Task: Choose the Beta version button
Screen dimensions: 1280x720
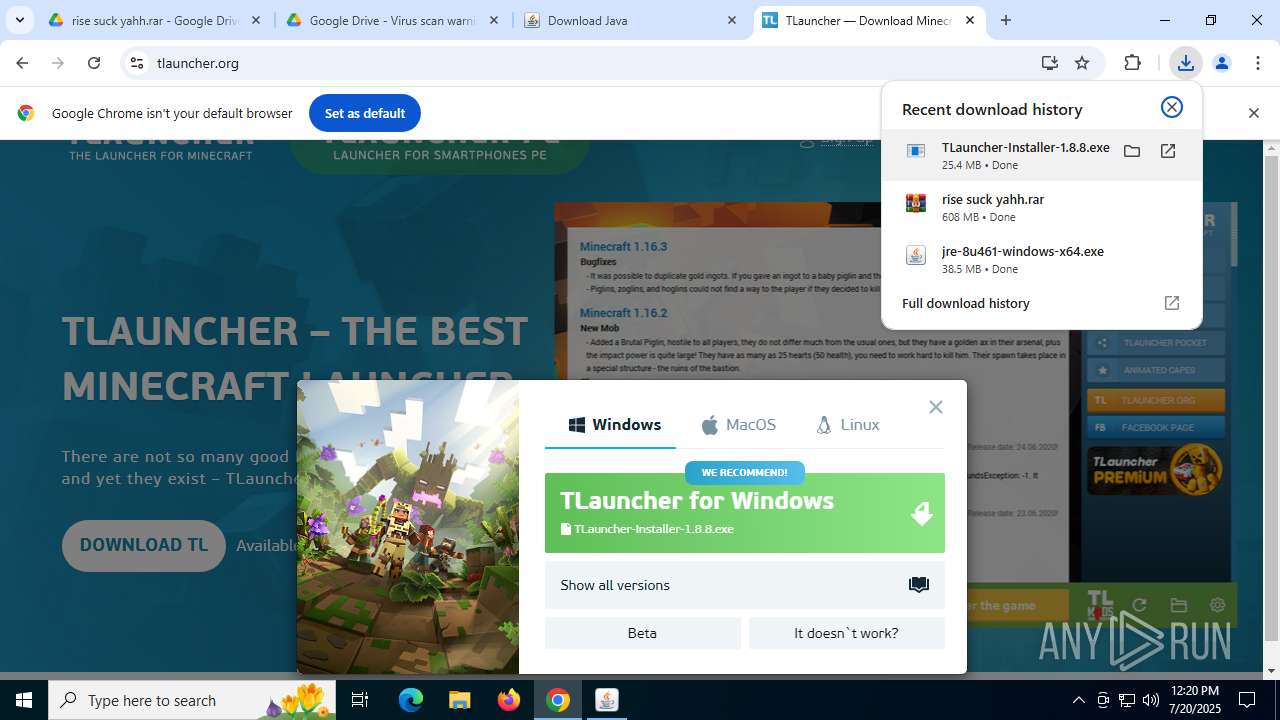Action: pos(643,633)
